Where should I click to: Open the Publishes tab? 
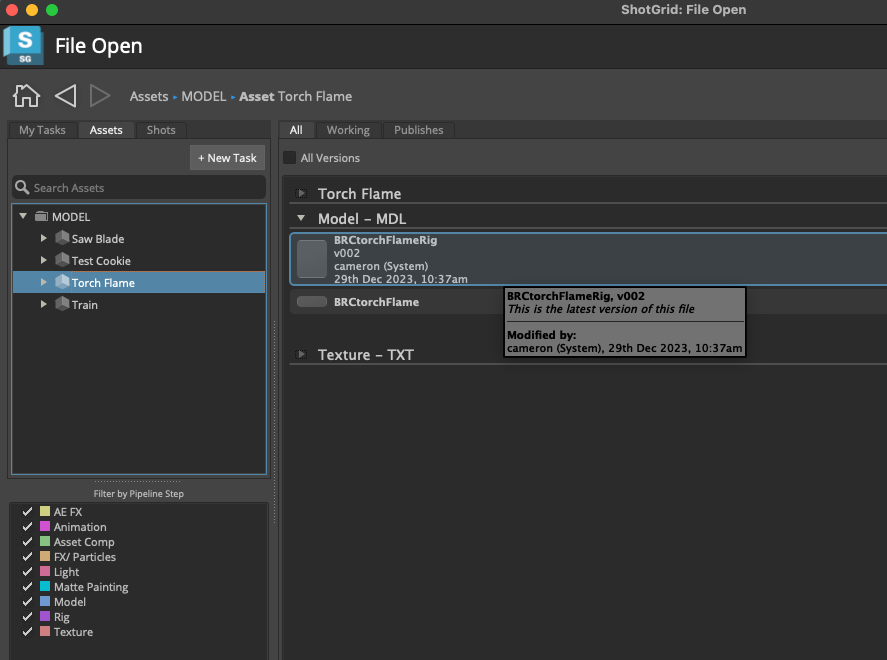(418, 130)
